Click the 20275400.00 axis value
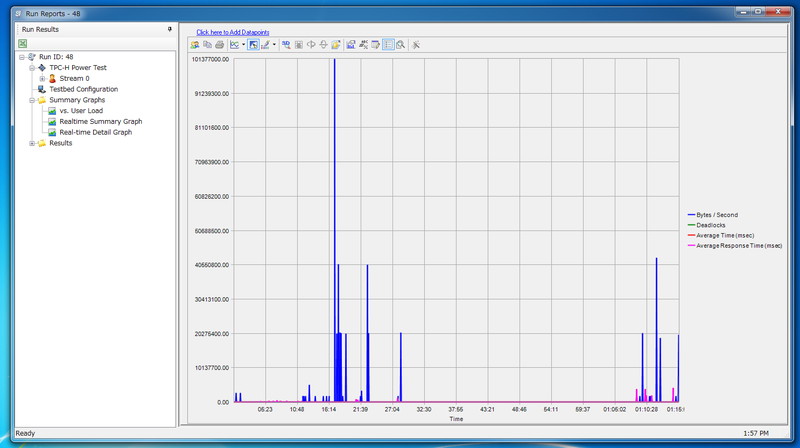The image size is (800, 448). point(212,334)
